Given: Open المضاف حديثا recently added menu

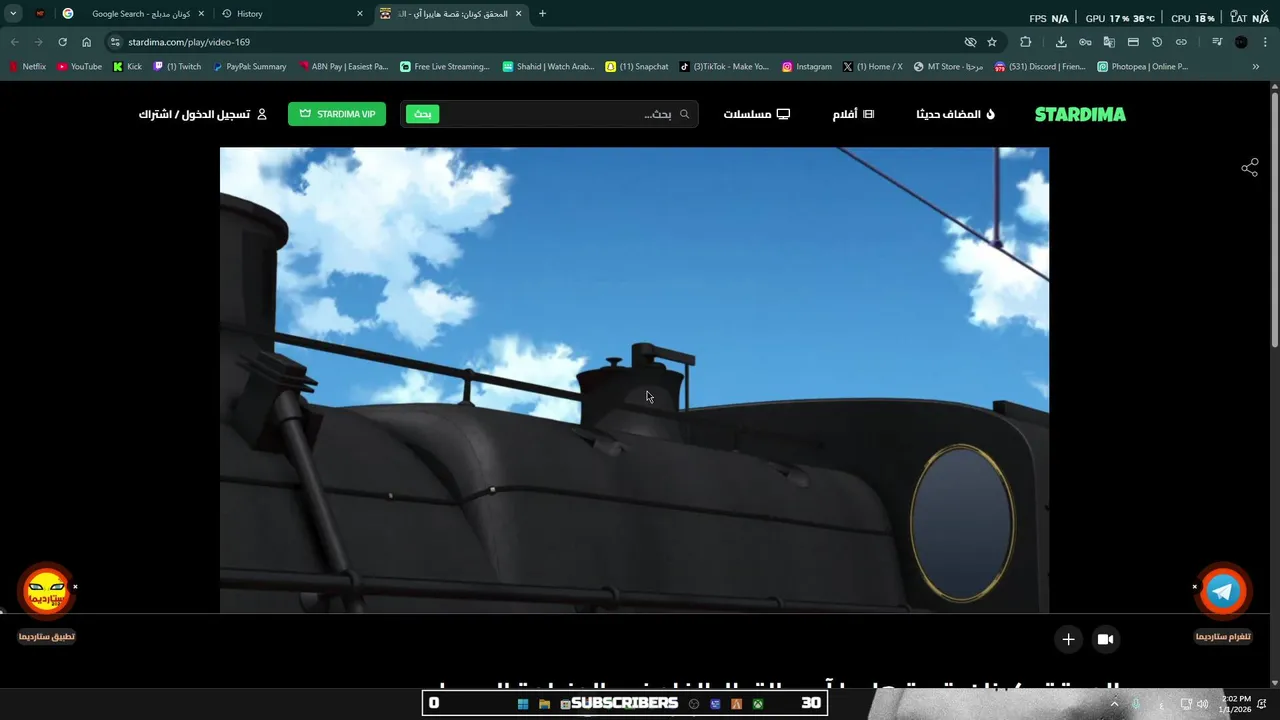Looking at the screenshot, I should tap(955, 114).
